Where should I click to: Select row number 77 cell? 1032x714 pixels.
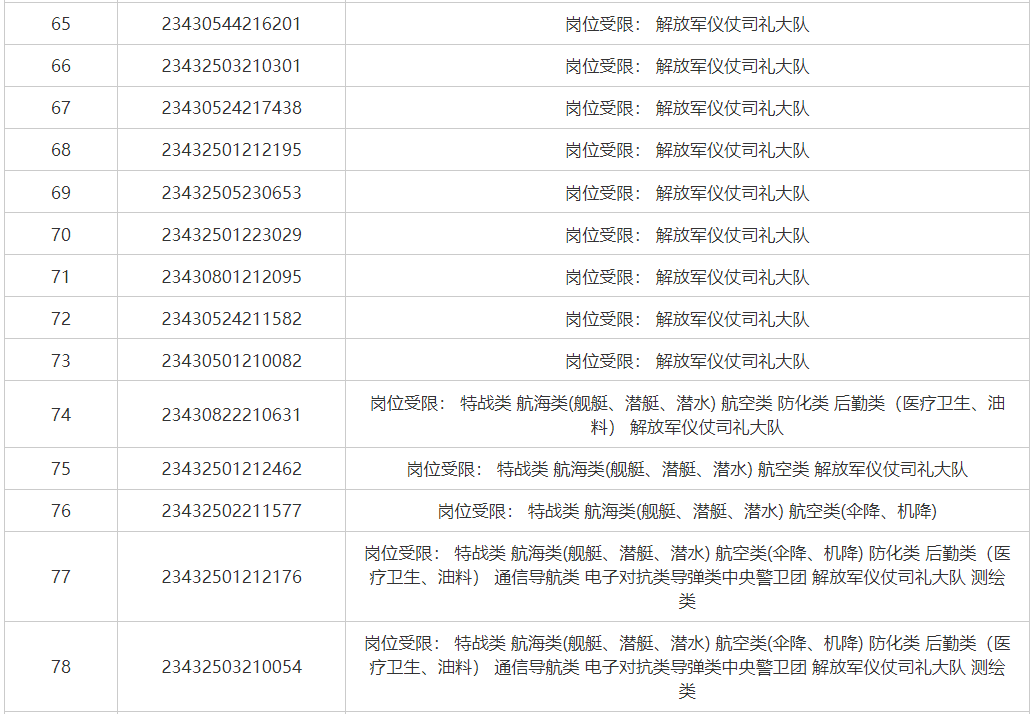point(61,577)
